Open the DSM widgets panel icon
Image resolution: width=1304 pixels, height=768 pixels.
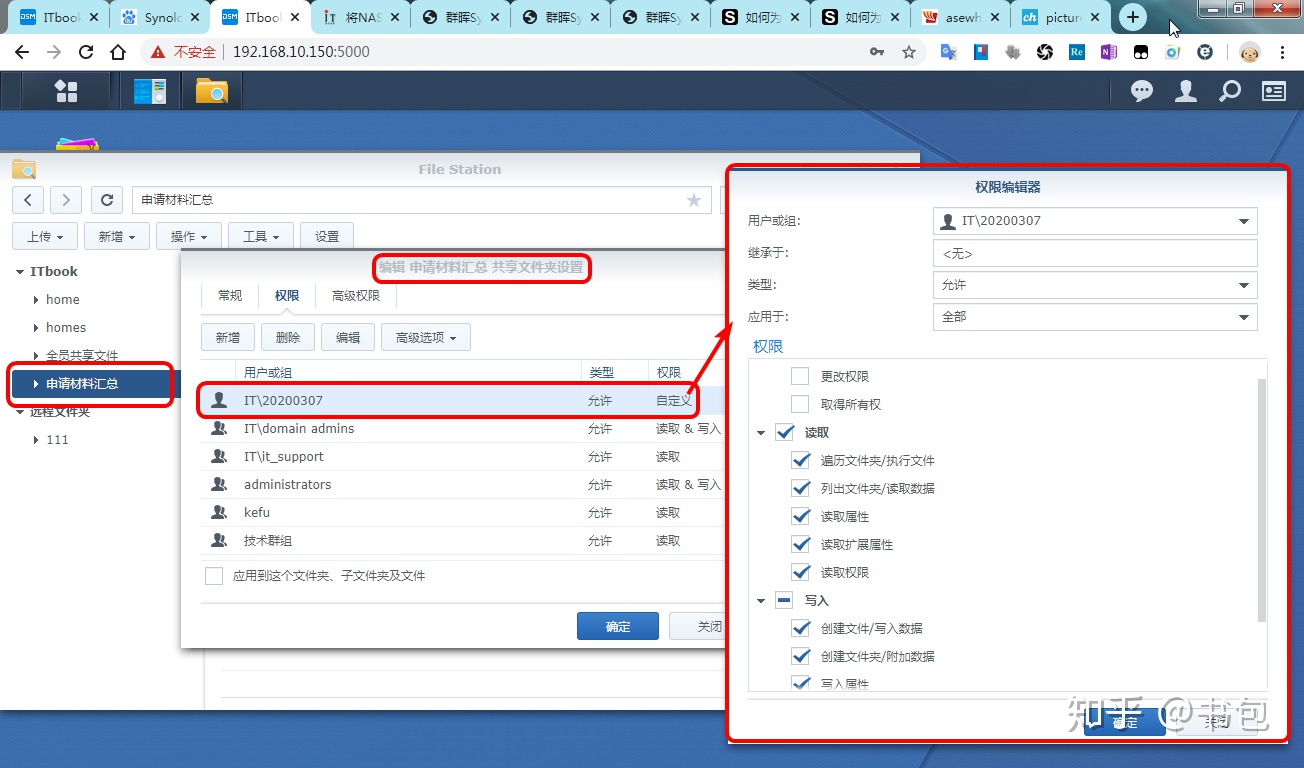pos(1274,92)
